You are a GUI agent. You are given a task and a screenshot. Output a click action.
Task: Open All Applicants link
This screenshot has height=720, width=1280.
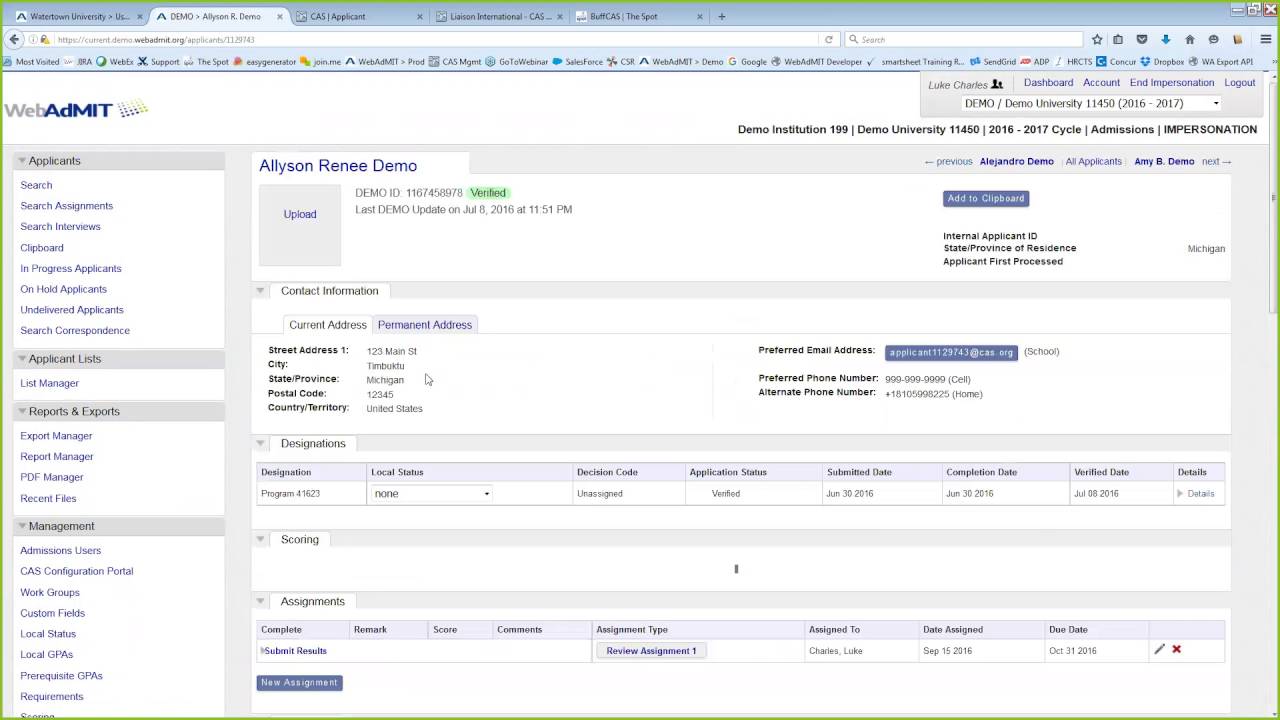(x=1093, y=161)
